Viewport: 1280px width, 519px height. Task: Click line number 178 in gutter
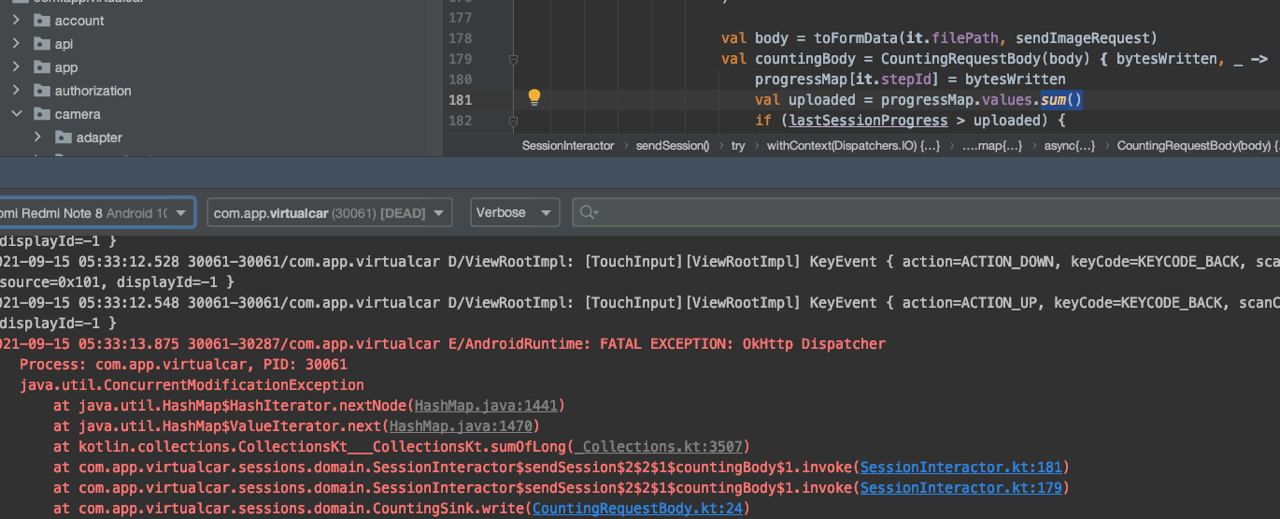460,38
